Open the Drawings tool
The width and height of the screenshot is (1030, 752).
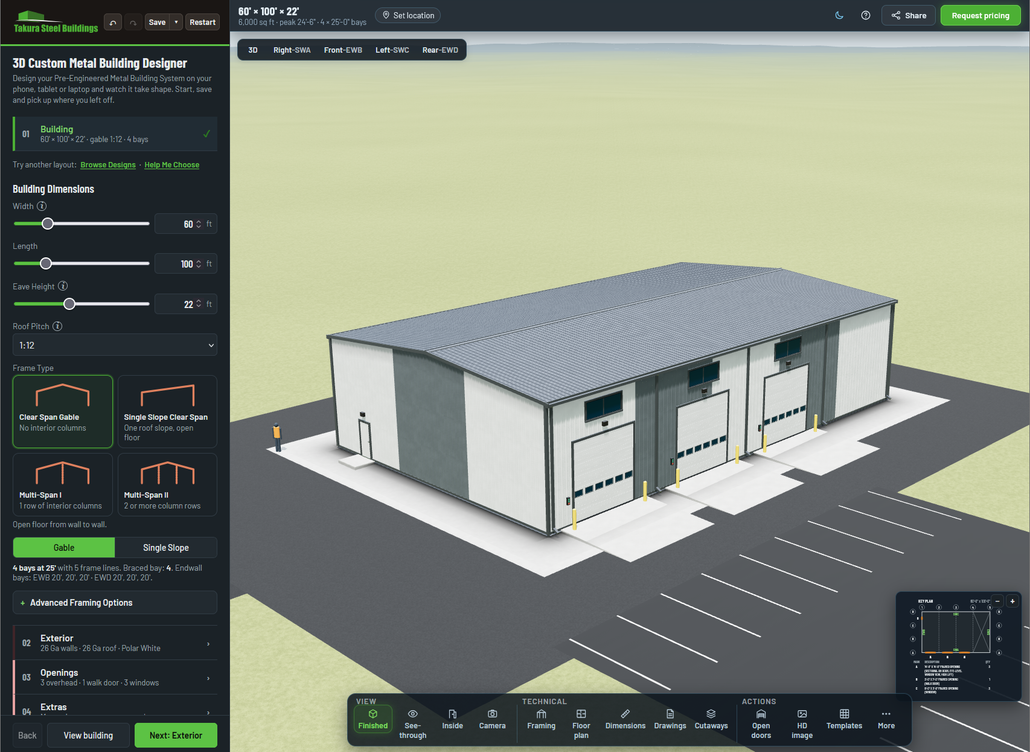670,719
